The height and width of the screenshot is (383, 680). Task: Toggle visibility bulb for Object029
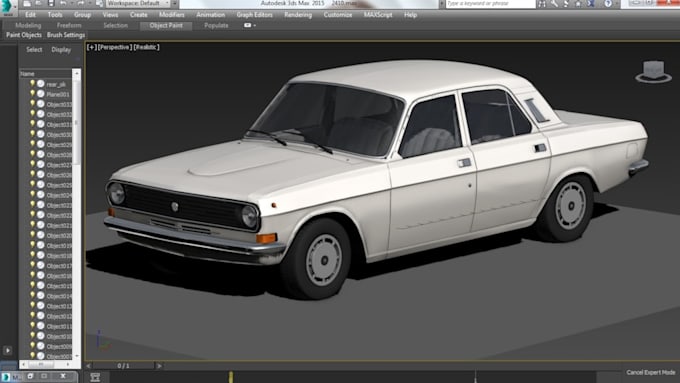pyautogui.click(x=32, y=144)
